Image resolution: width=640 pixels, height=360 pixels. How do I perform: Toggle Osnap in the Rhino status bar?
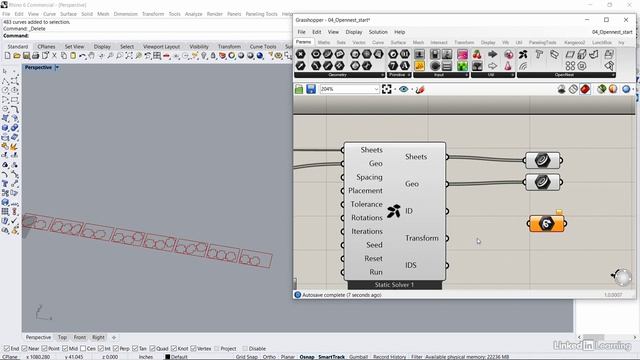(307, 357)
